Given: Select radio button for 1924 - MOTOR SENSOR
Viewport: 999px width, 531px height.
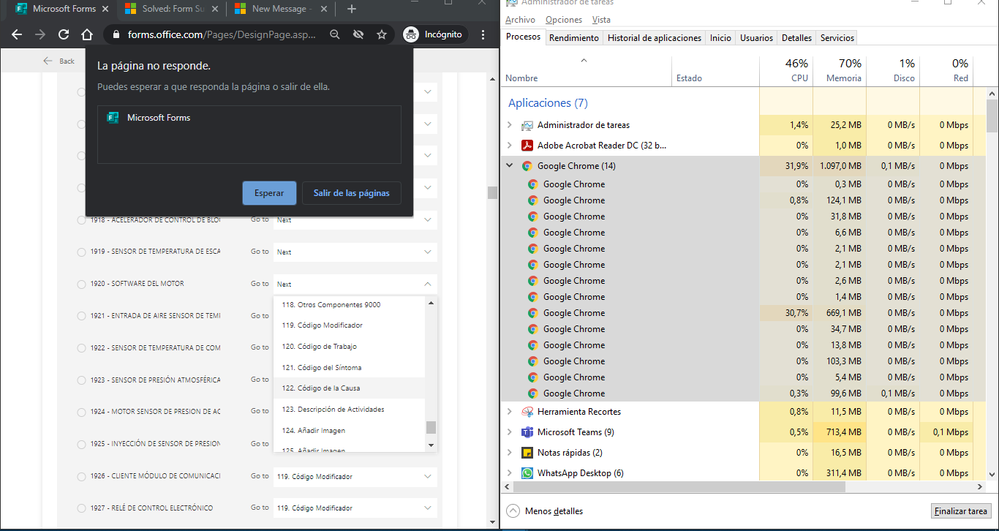Looking at the screenshot, I should [x=81, y=412].
